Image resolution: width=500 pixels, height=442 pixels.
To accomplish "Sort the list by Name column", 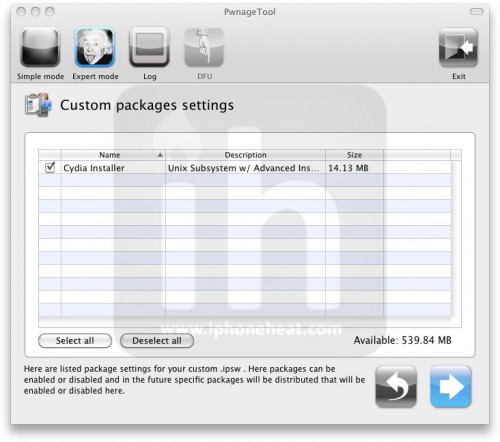I will pyautogui.click(x=113, y=155).
